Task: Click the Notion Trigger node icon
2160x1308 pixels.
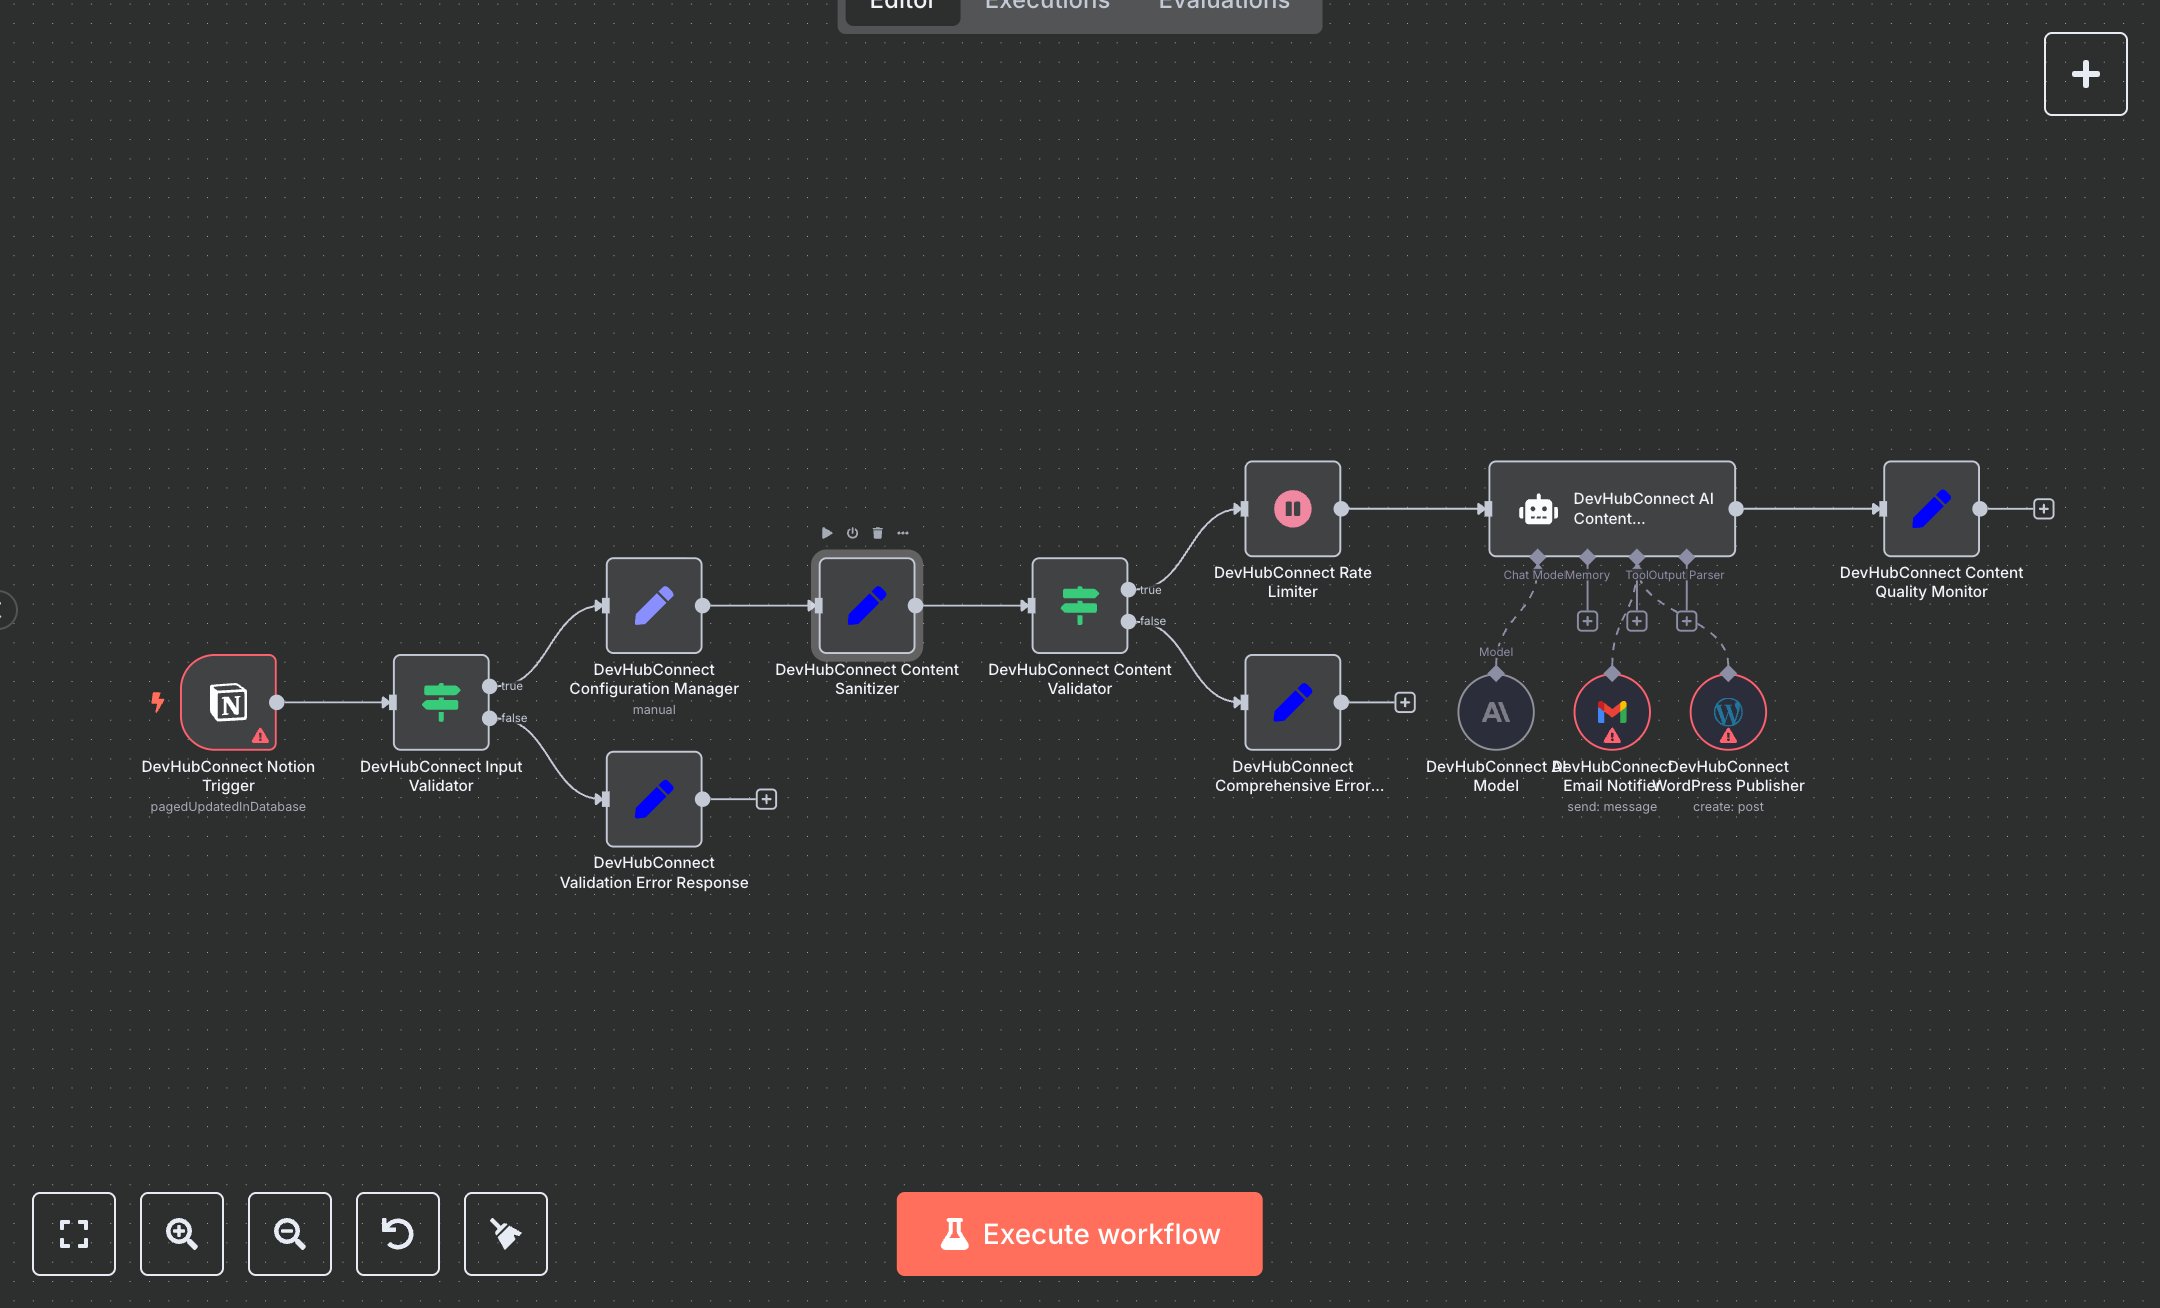Action: (228, 702)
